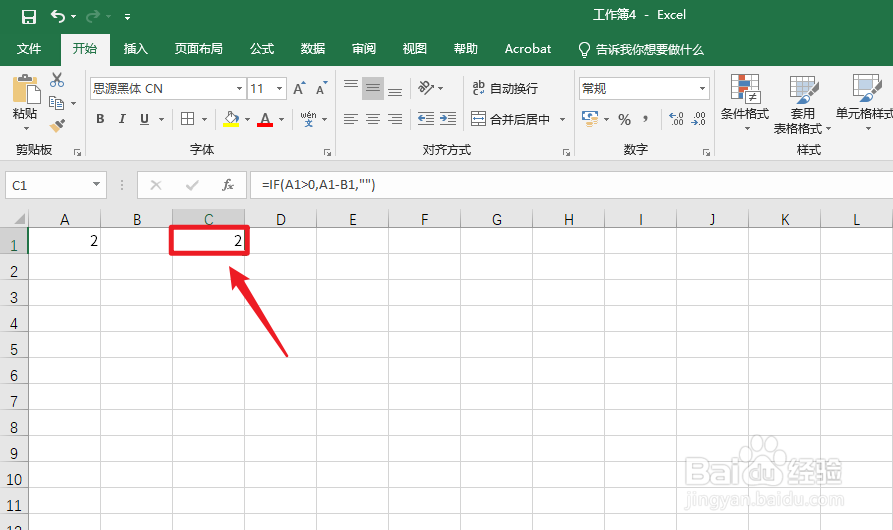Select cell A1 containing 2
Screen dimensions: 893x530
64,241
